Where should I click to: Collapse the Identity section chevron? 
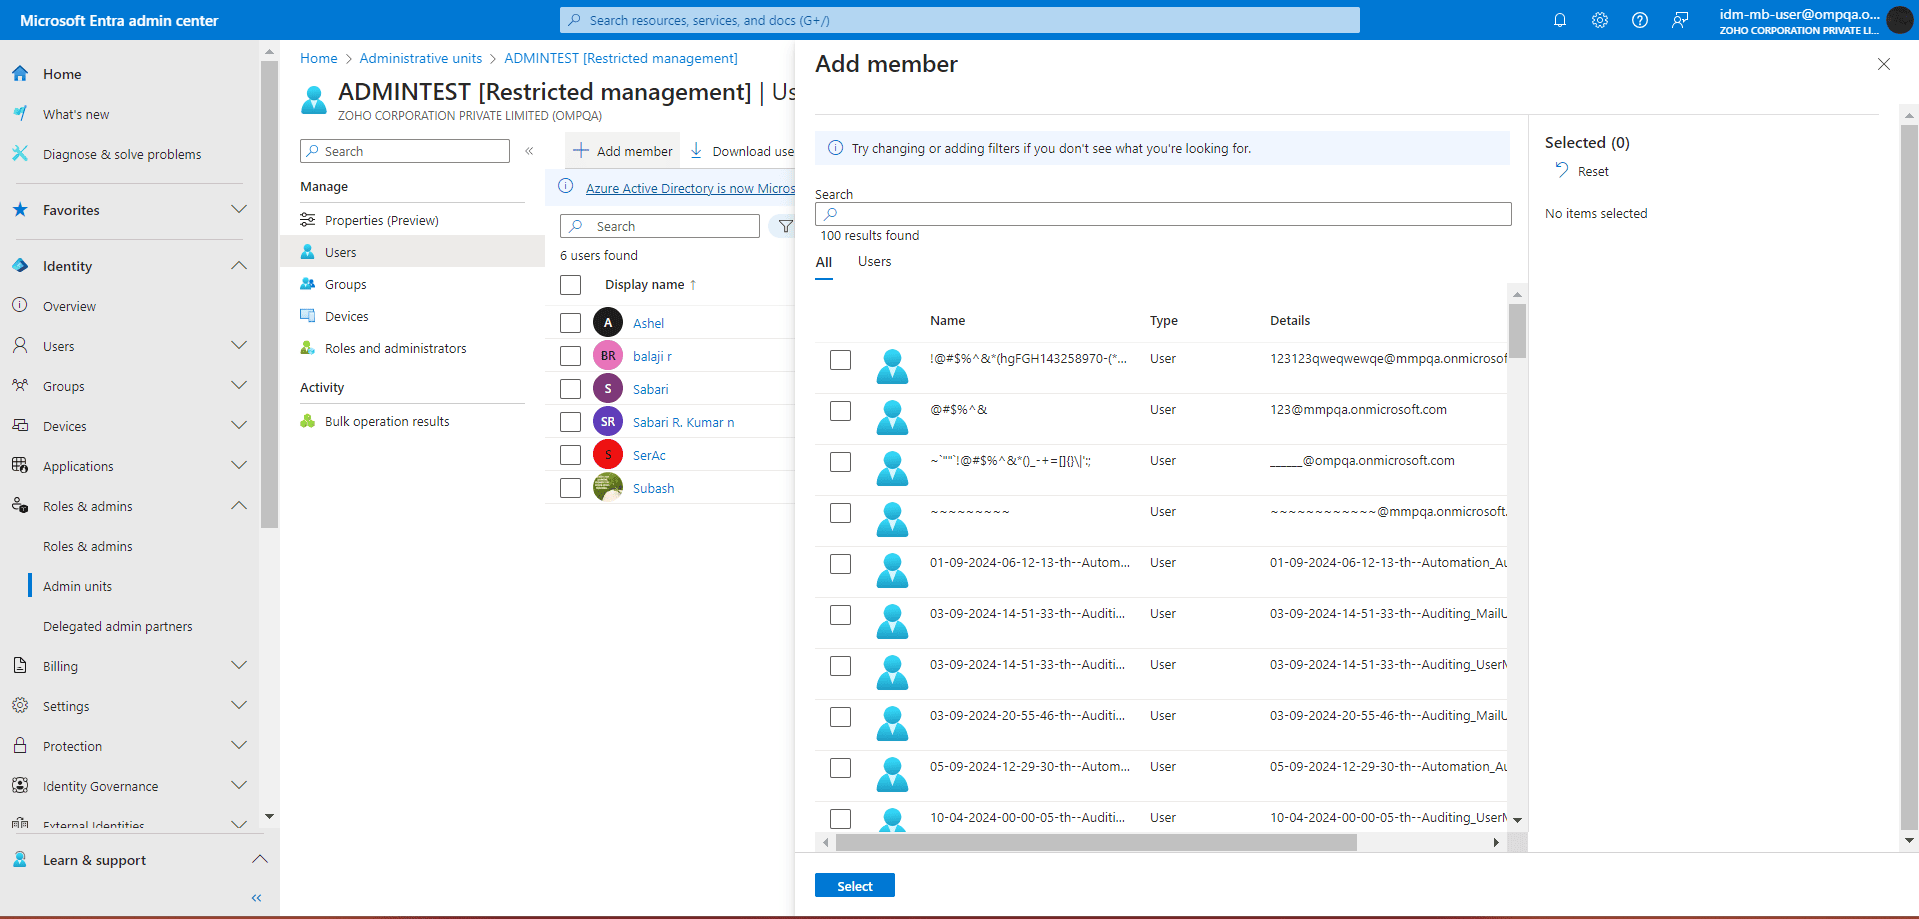pos(238,266)
